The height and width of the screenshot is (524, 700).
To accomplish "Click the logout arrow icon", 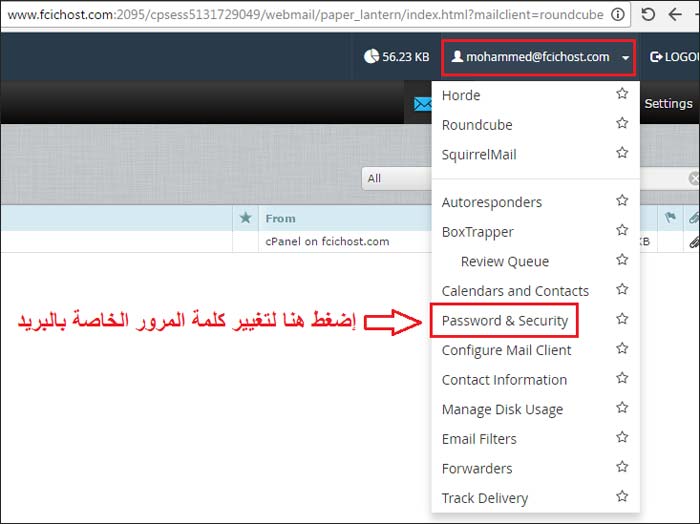I will (x=656, y=57).
